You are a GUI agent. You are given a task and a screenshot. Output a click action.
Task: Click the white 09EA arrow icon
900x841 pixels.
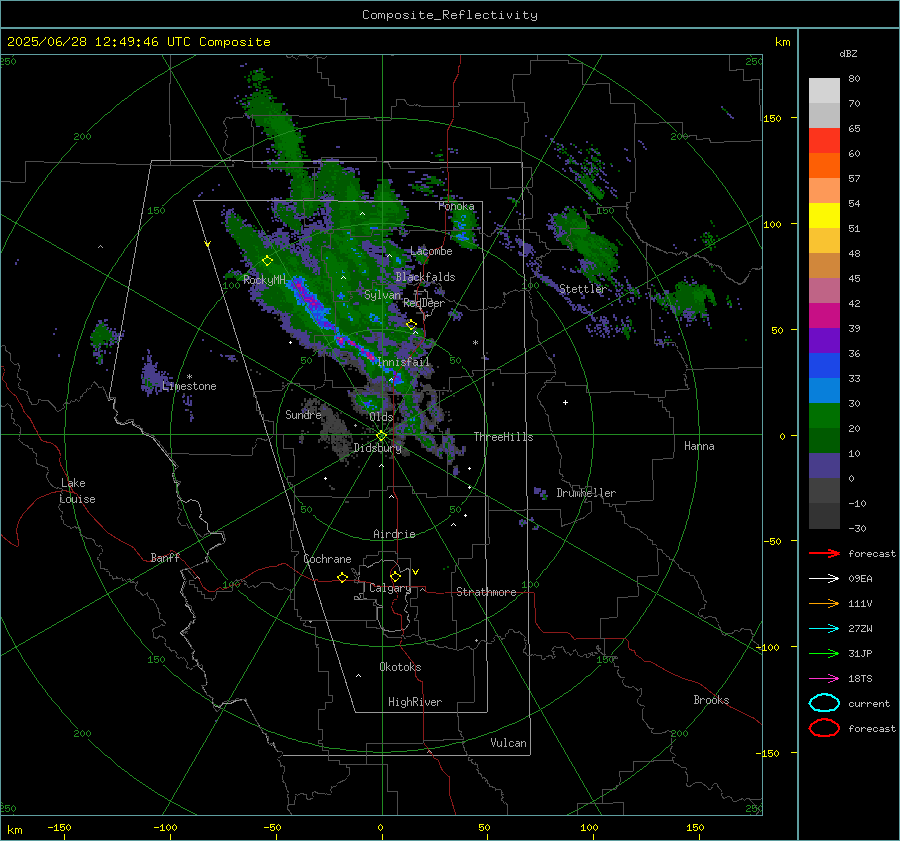click(x=824, y=579)
